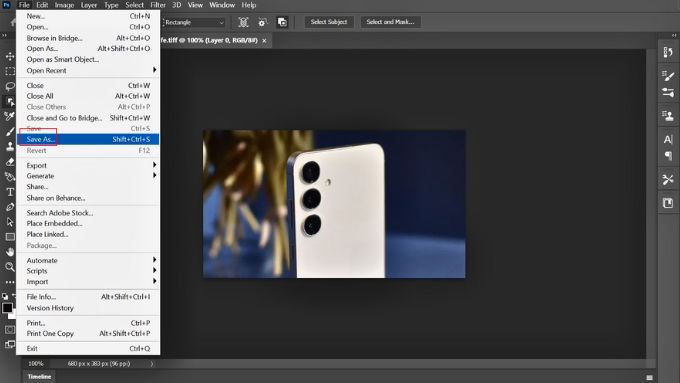
Task: Expand the Generate submenu
Action: coord(88,176)
